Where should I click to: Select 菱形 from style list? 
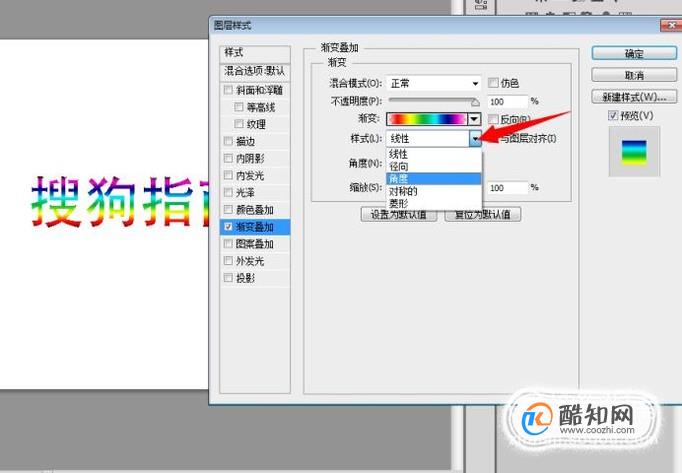pyautogui.click(x=434, y=203)
